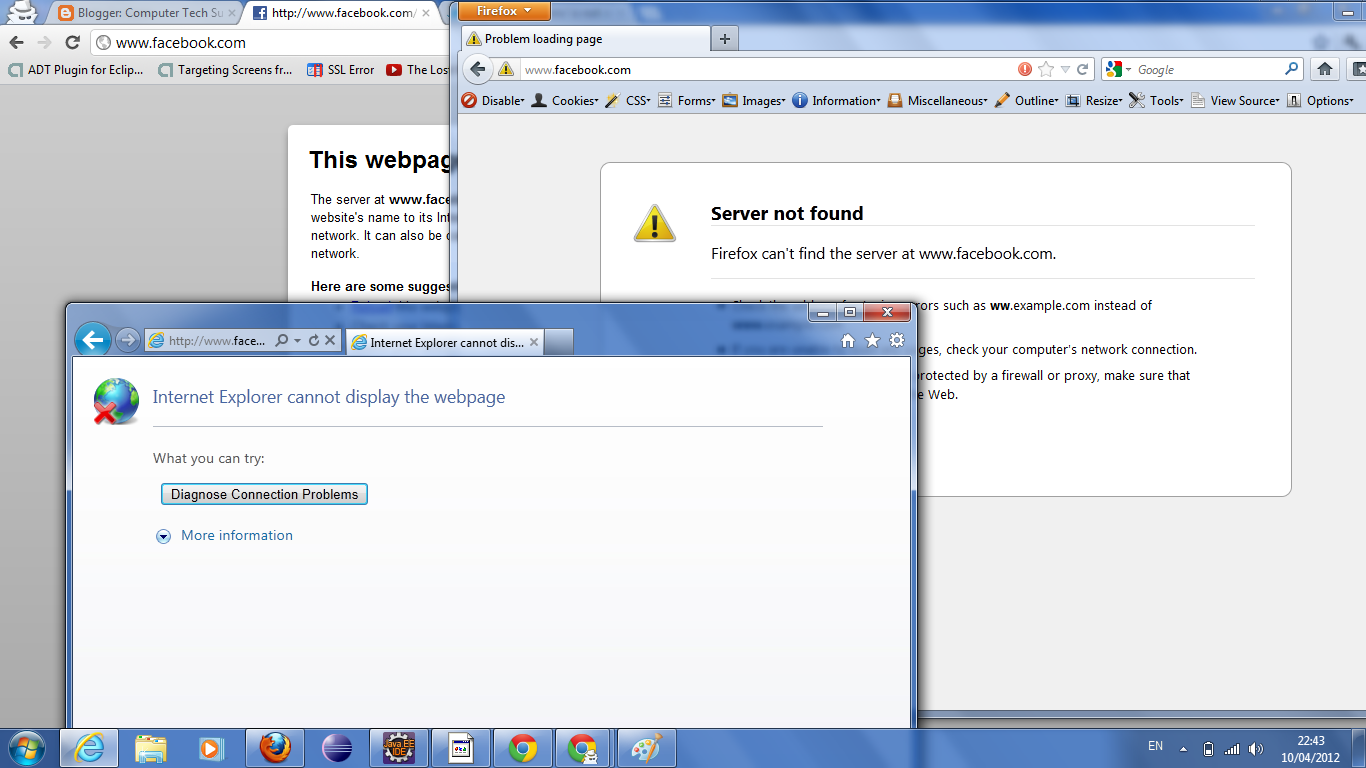The width and height of the screenshot is (1366, 768).
Task: Click the Chrome address bar showing www.facebook.com
Action: 270,43
